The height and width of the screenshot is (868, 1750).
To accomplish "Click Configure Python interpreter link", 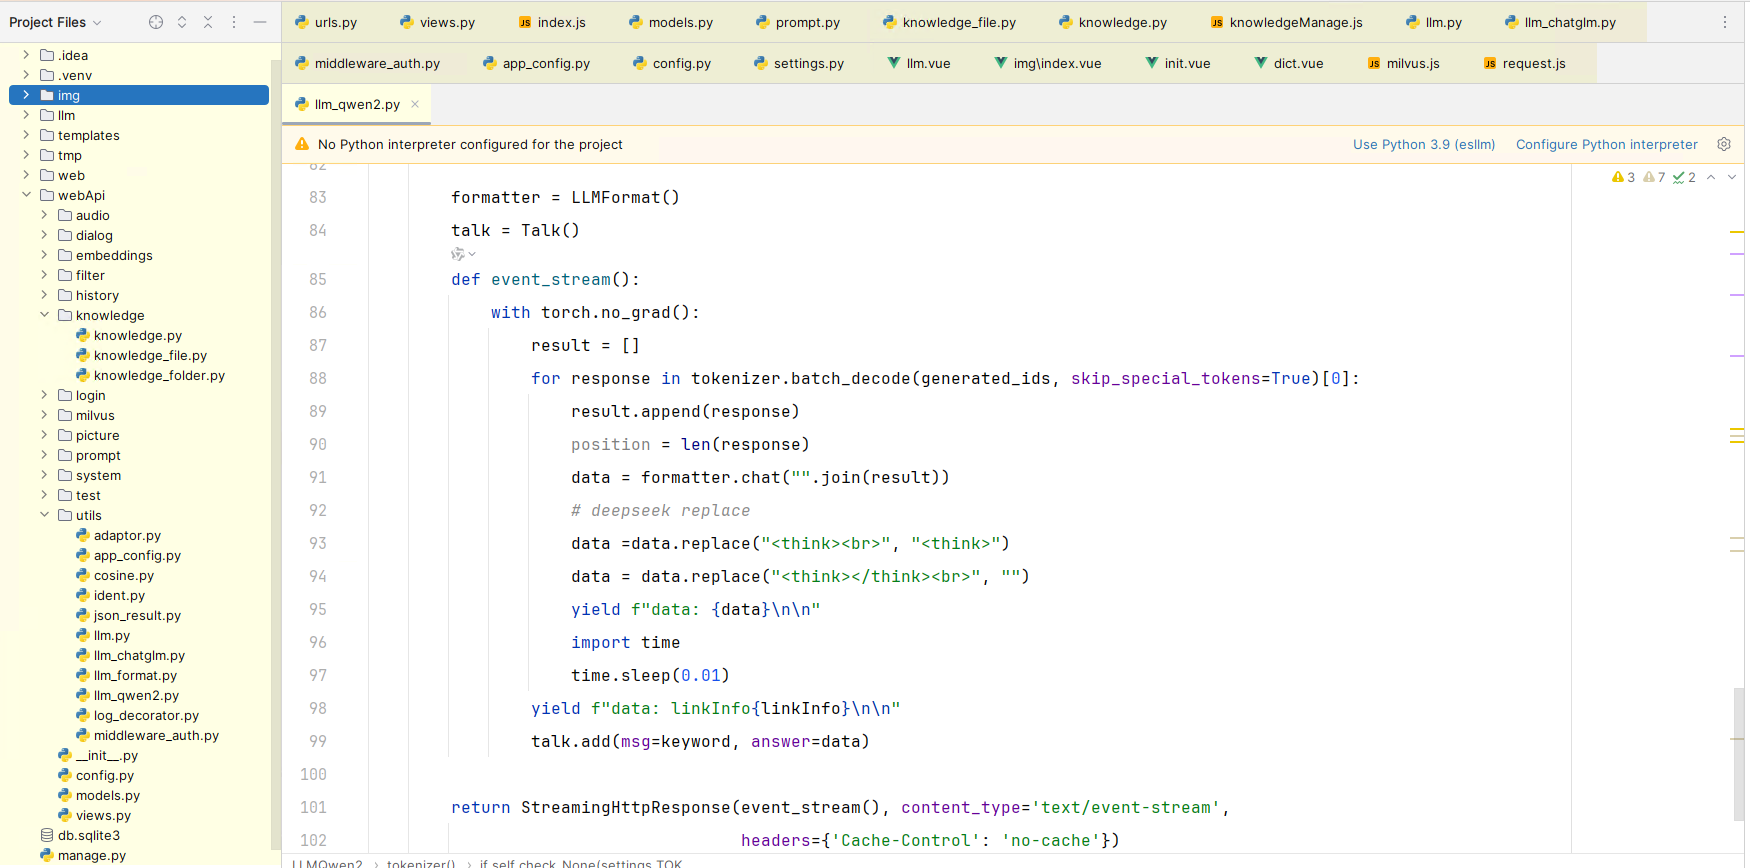I will (x=1606, y=144).
